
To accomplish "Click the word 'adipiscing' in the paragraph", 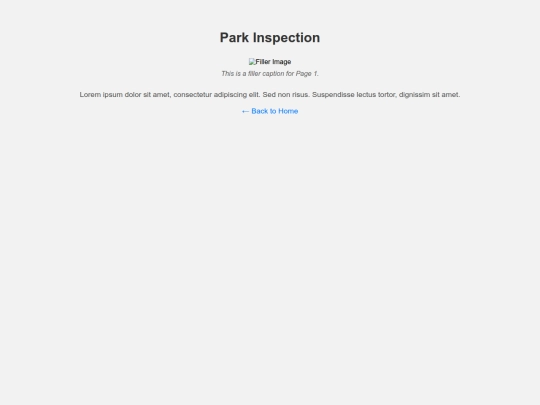I will click(230, 95).
